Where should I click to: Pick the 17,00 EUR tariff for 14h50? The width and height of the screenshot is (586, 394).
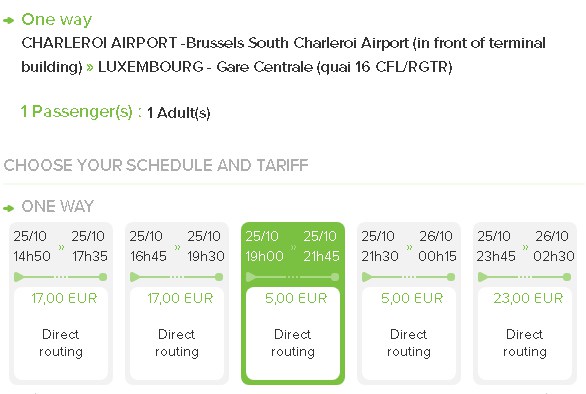(64, 298)
